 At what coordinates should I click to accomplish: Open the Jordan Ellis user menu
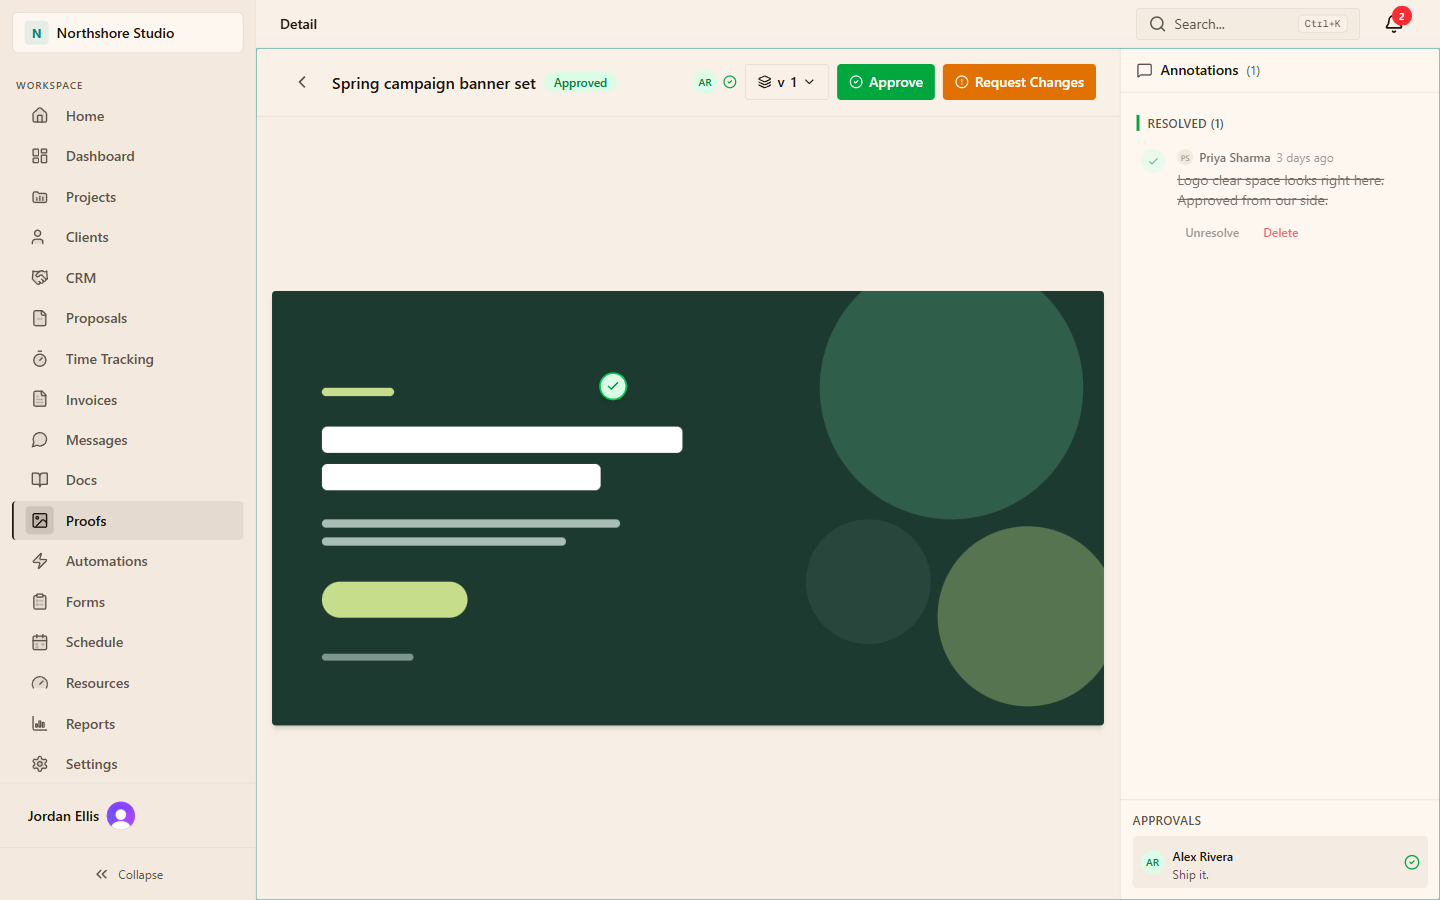[81, 816]
